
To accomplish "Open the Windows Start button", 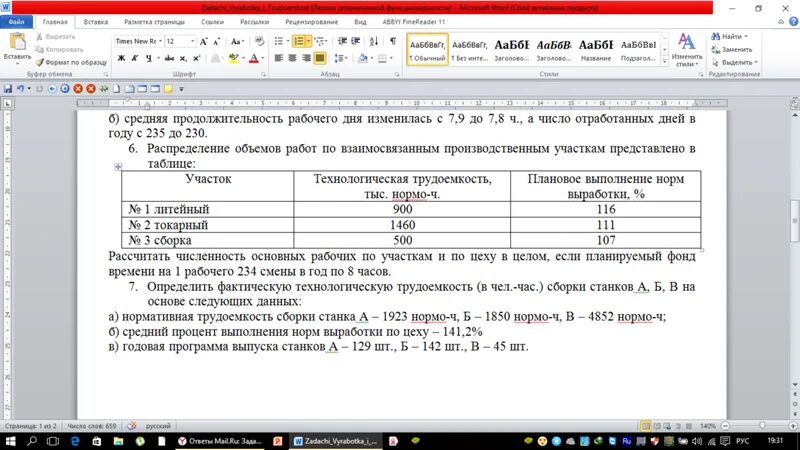I will 10,441.
